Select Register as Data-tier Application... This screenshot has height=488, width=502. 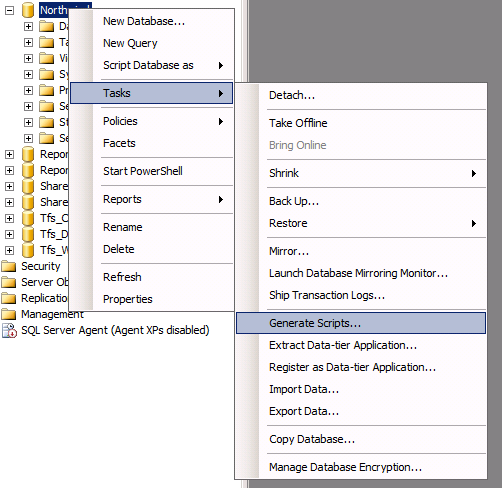pyautogui.click(x=361, y=367)
